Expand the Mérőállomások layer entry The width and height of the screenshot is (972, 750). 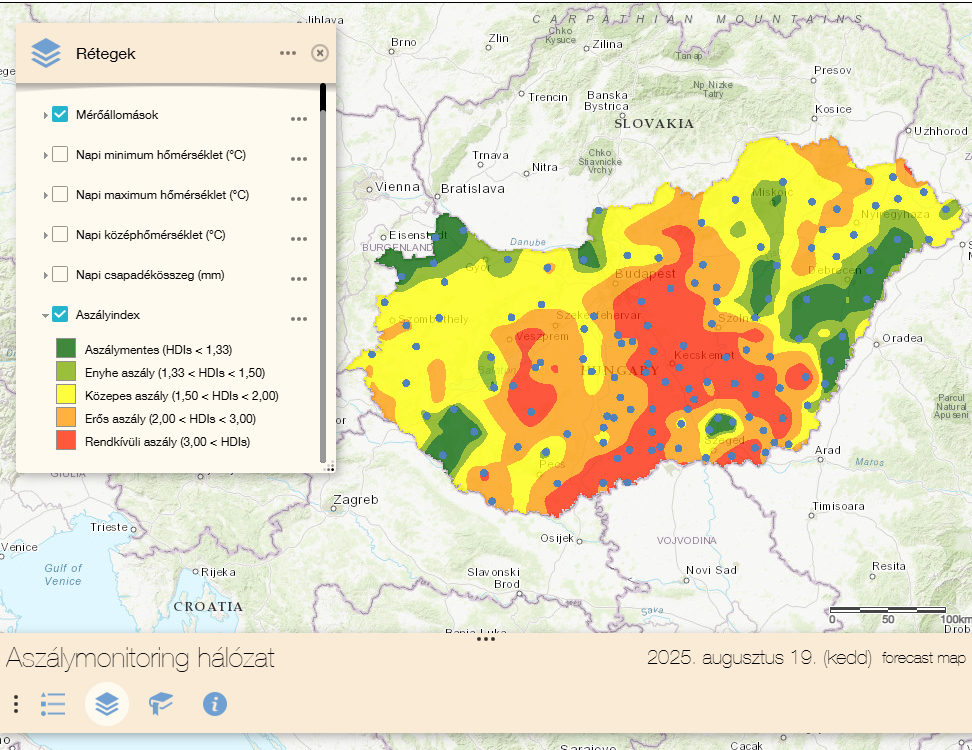point(45,116)
